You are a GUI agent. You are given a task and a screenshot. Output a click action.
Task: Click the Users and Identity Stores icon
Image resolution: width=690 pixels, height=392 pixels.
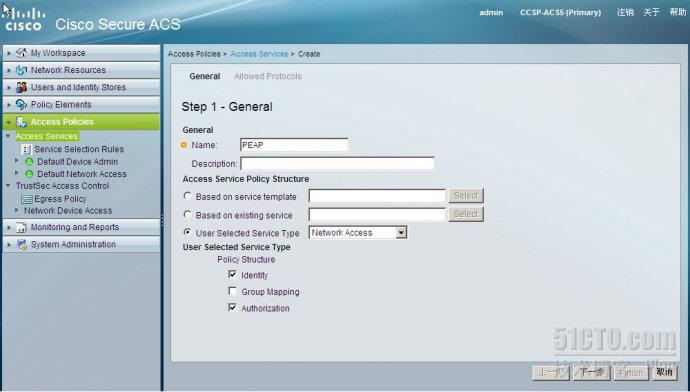pyautogui.click(x=21, y=87)
